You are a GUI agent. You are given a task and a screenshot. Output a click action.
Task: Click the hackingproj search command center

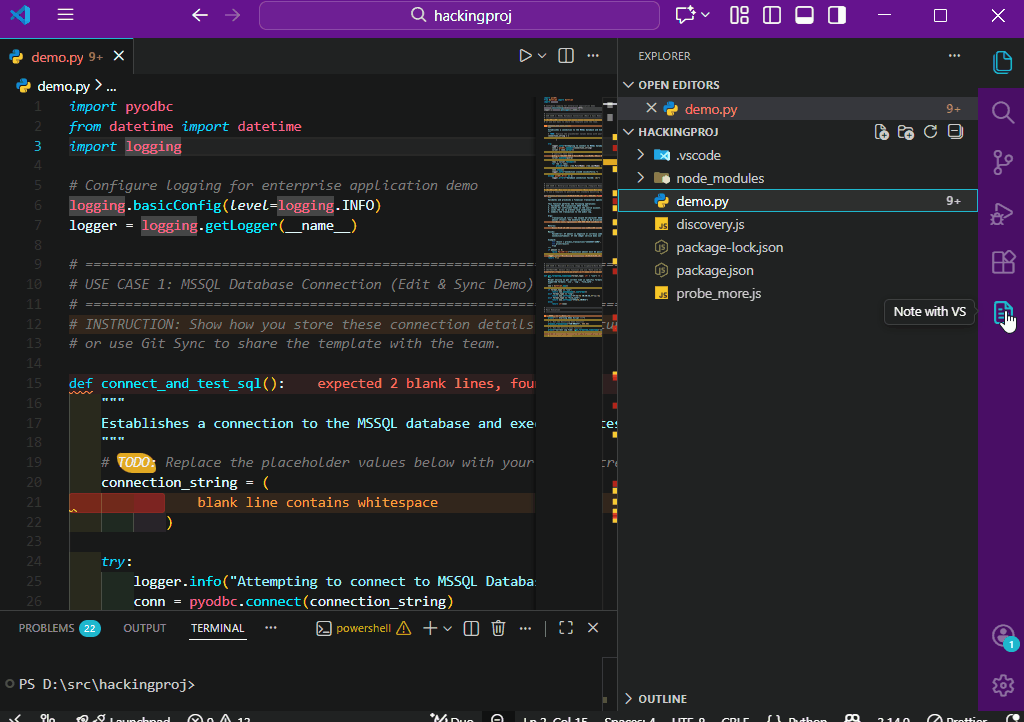tap(459, 15)
